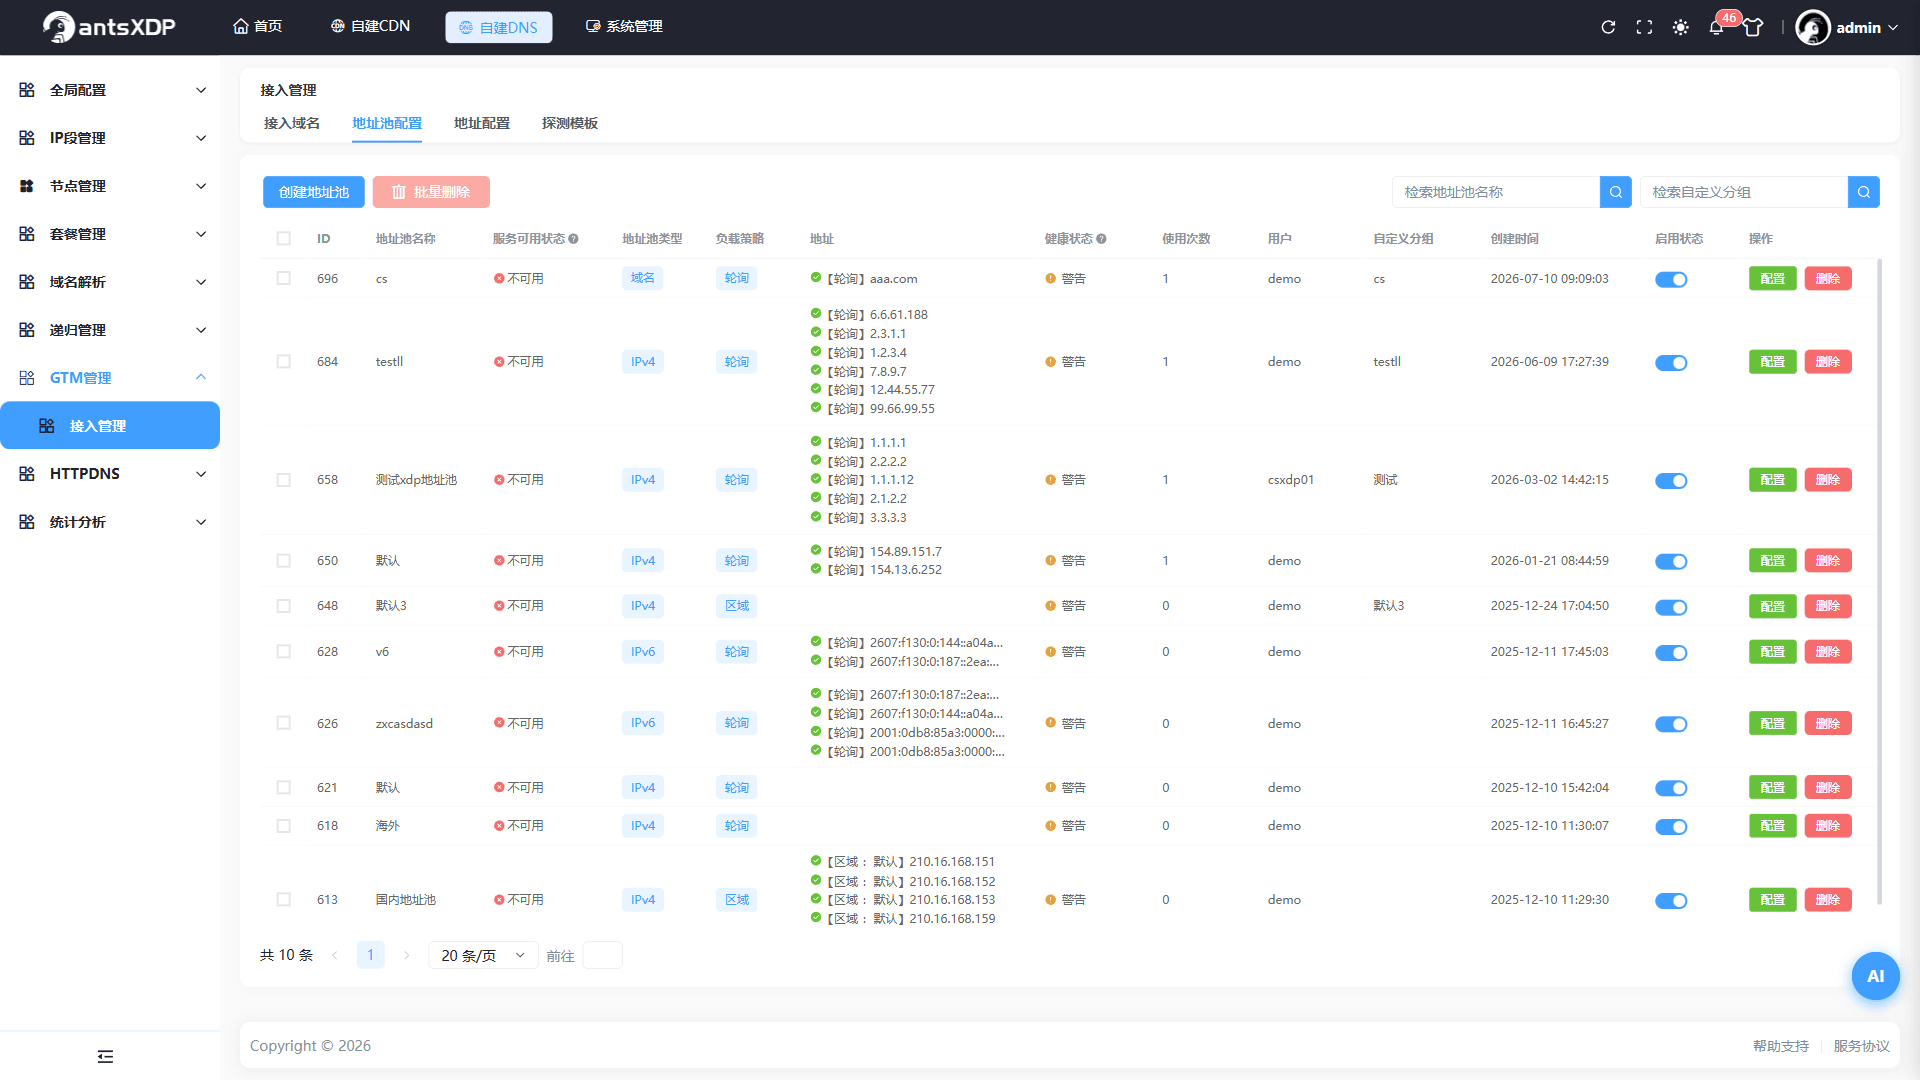The image size is (1920, 1080).
Task: Check the select-all header checkbox
Action: point(284,239)
